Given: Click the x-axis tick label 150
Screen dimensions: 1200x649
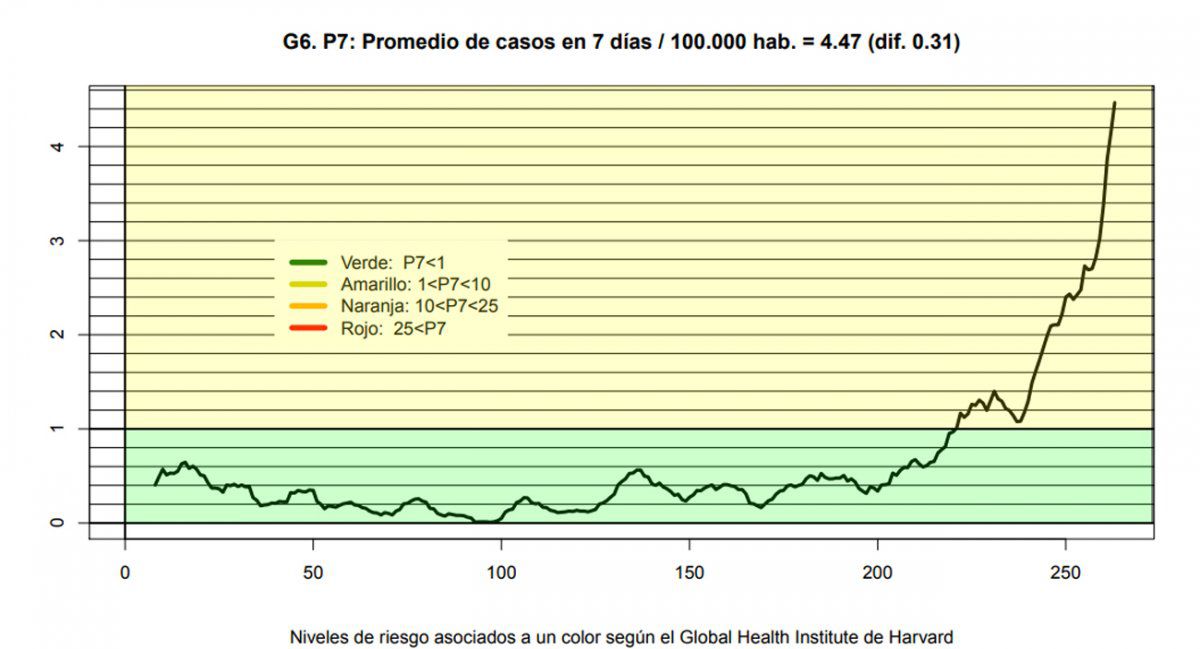Looking at the screenshot, I should [689, 573].
